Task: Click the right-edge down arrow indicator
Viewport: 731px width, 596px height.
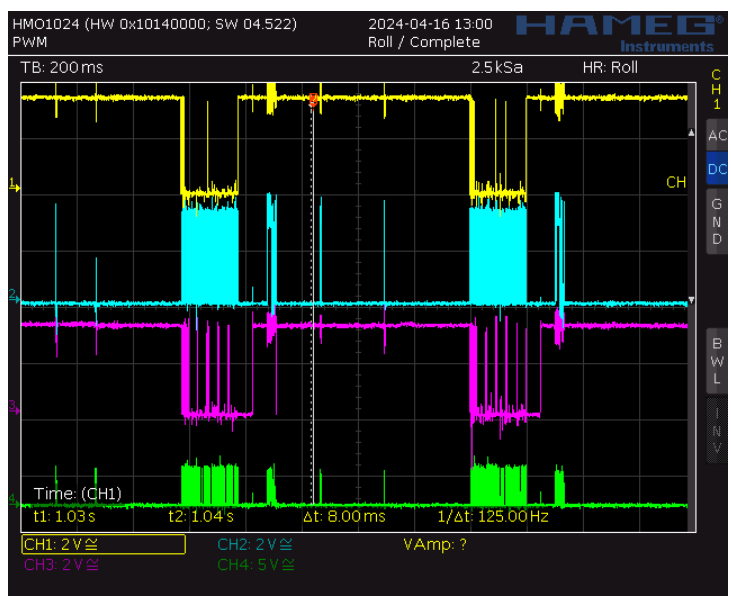Action: (690, 301)
